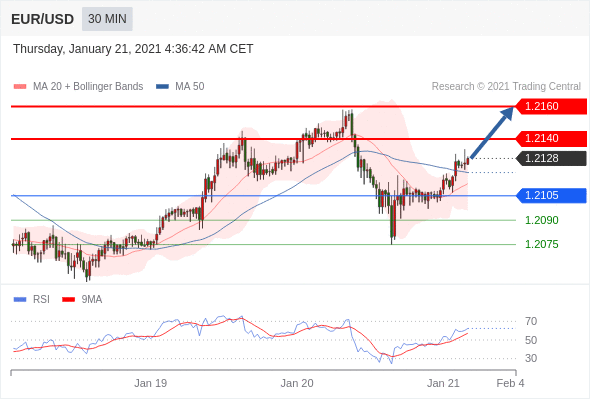
Task: Click the RSI legend label
Action: (41, 300)
